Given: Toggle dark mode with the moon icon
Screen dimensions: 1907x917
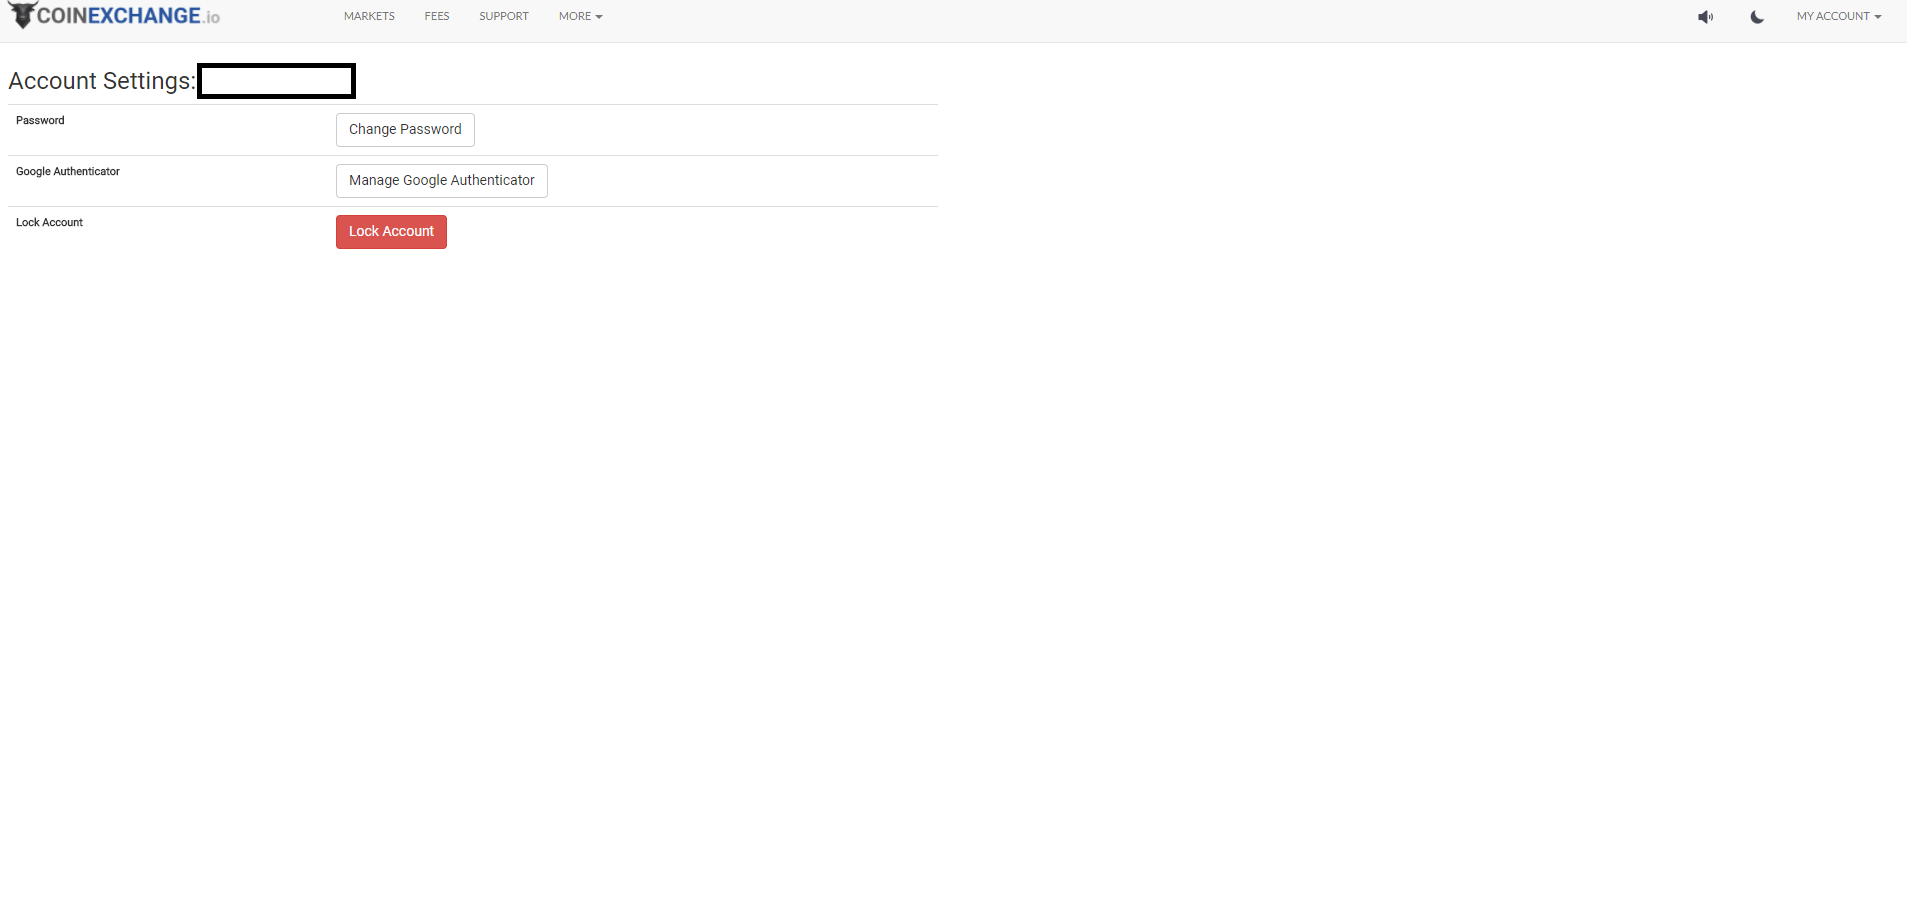Looking at the screenshot, I should [x=1757, y=17].
